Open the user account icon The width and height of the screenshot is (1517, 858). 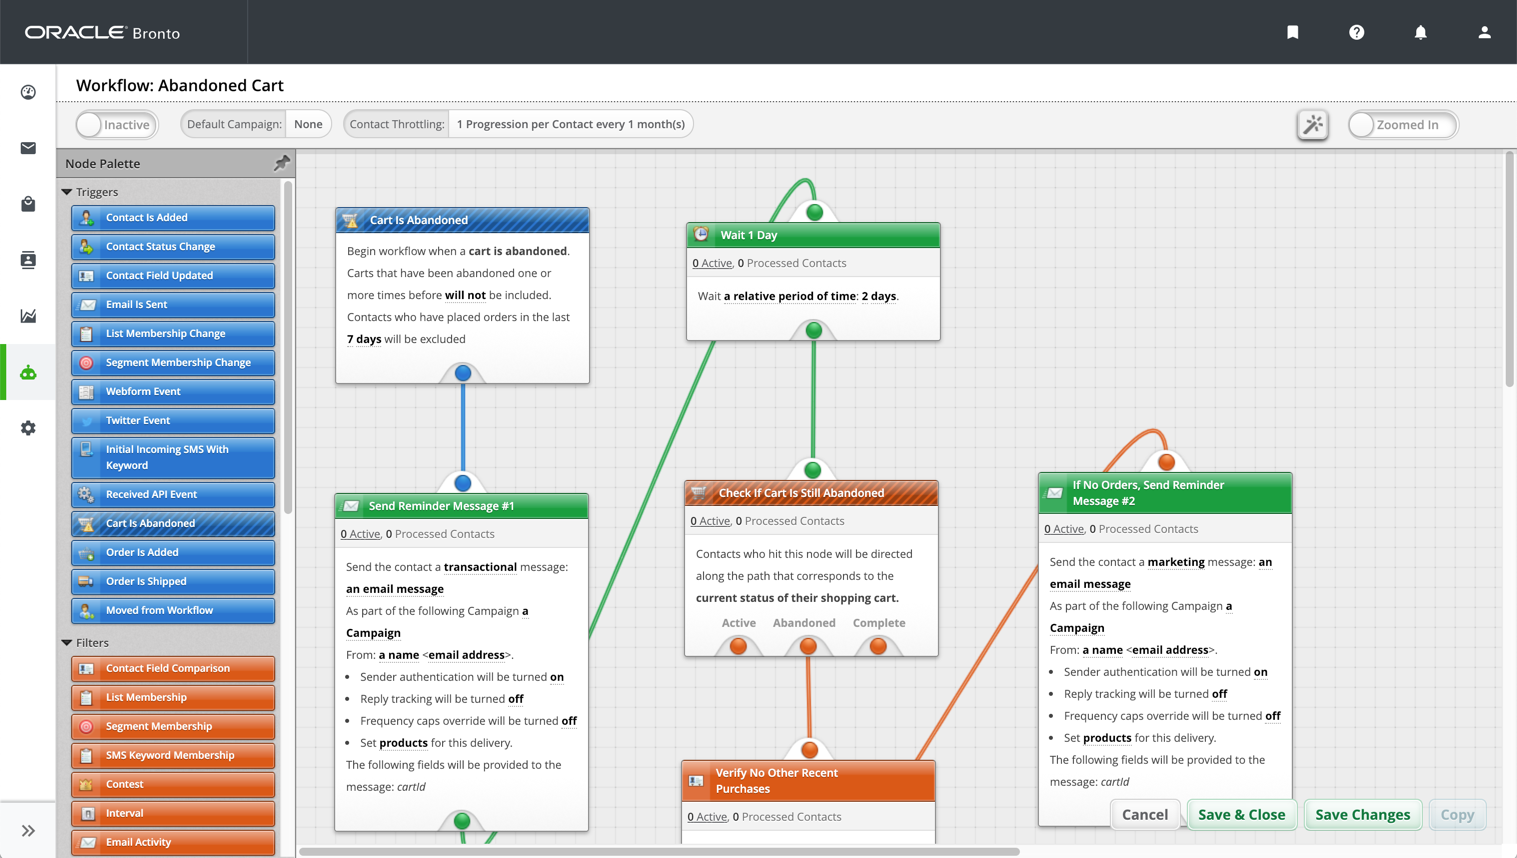(x=1484, y=32)
